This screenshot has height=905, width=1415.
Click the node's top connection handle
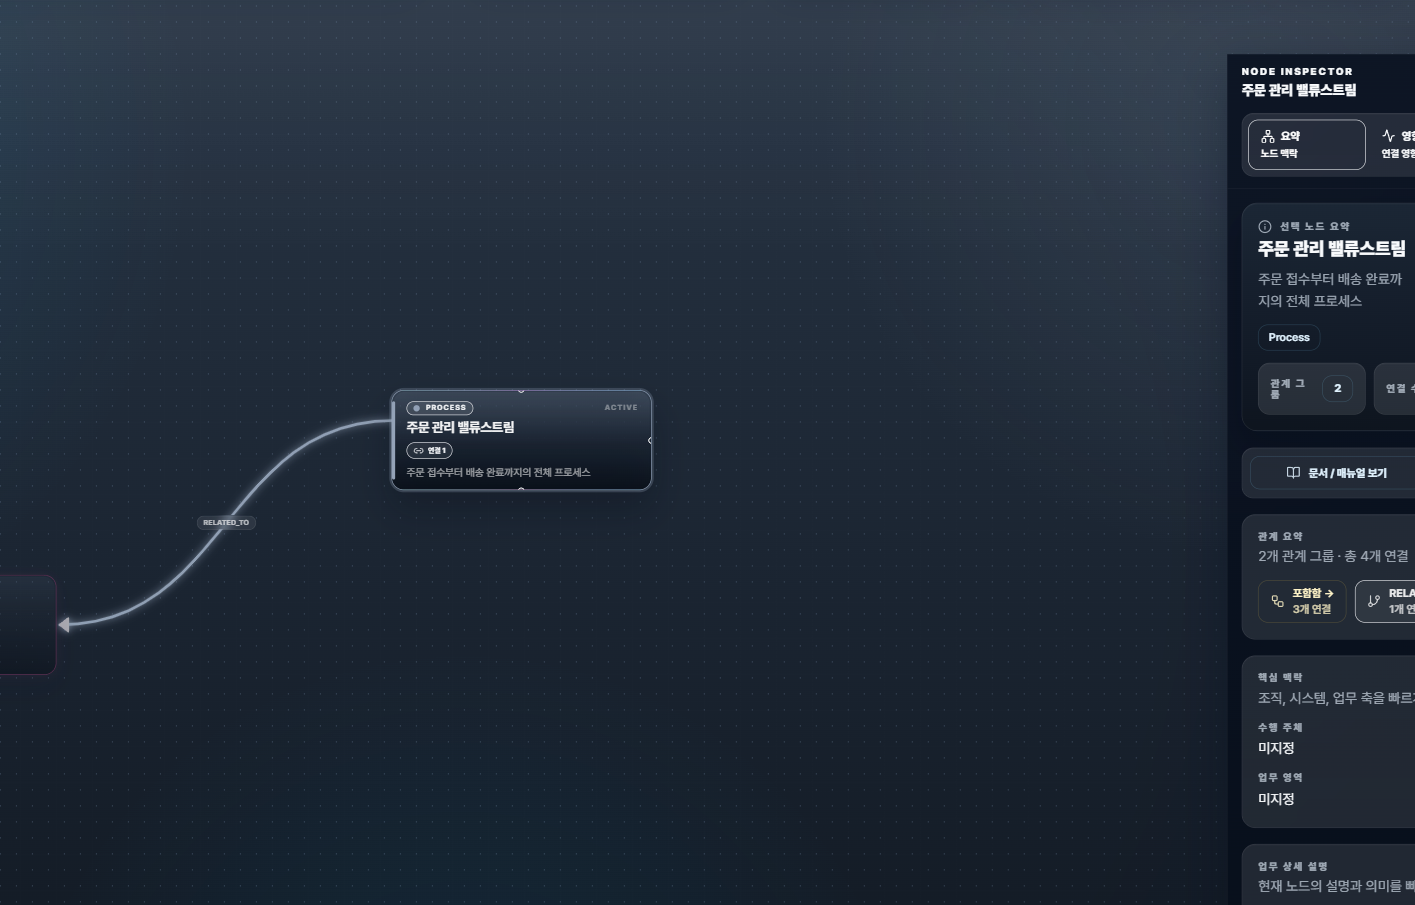pos(521,391)
